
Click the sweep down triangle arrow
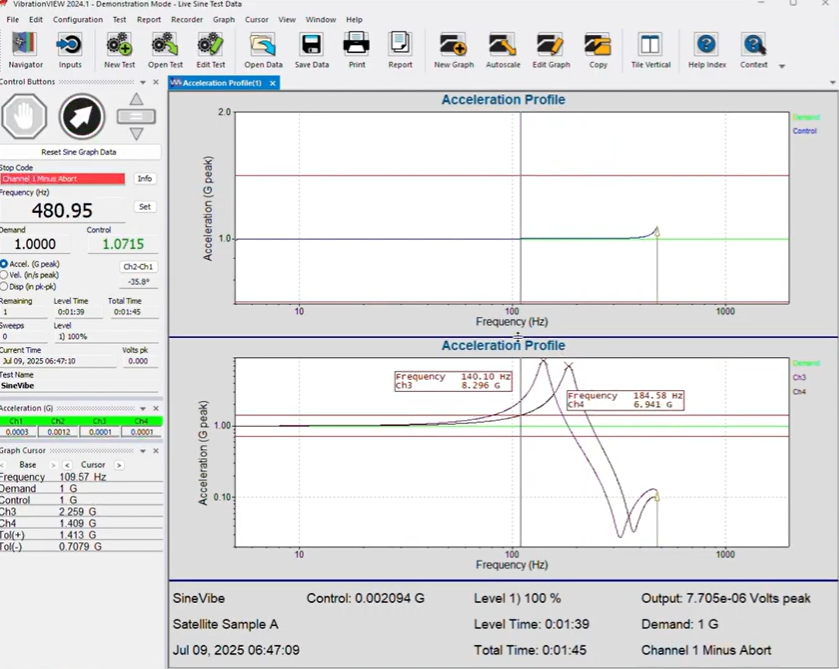(136, 134)
